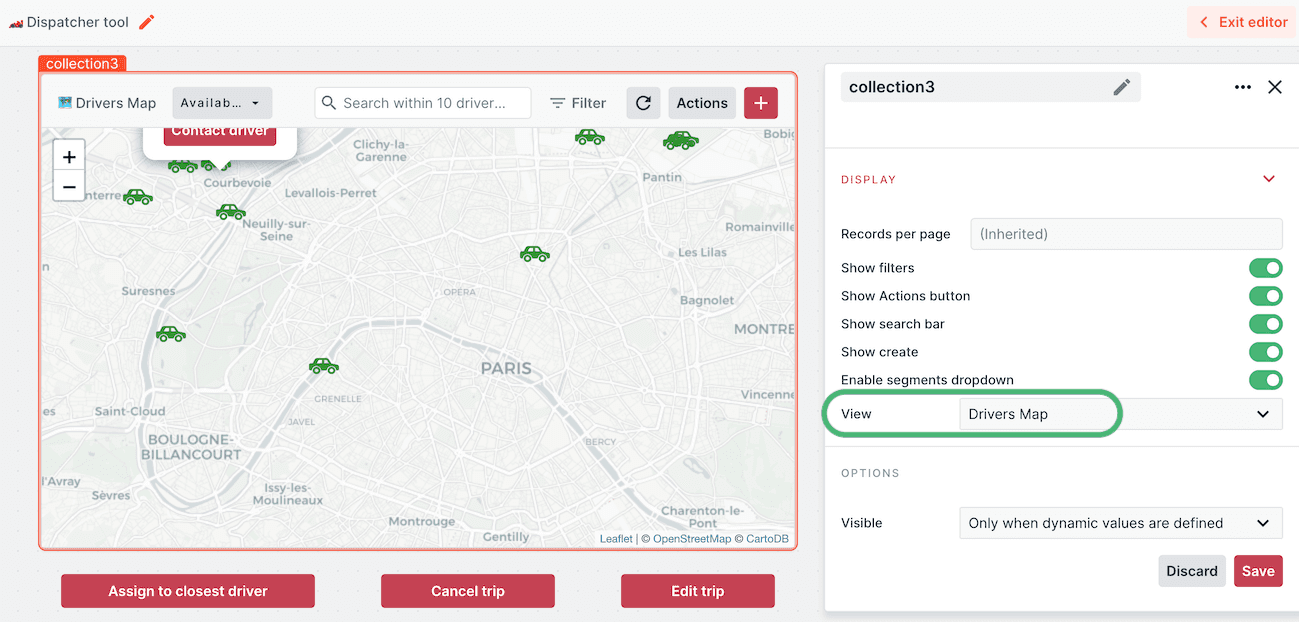Click the Discard button
The image size is (1299, 622).
click(1192, 571)
